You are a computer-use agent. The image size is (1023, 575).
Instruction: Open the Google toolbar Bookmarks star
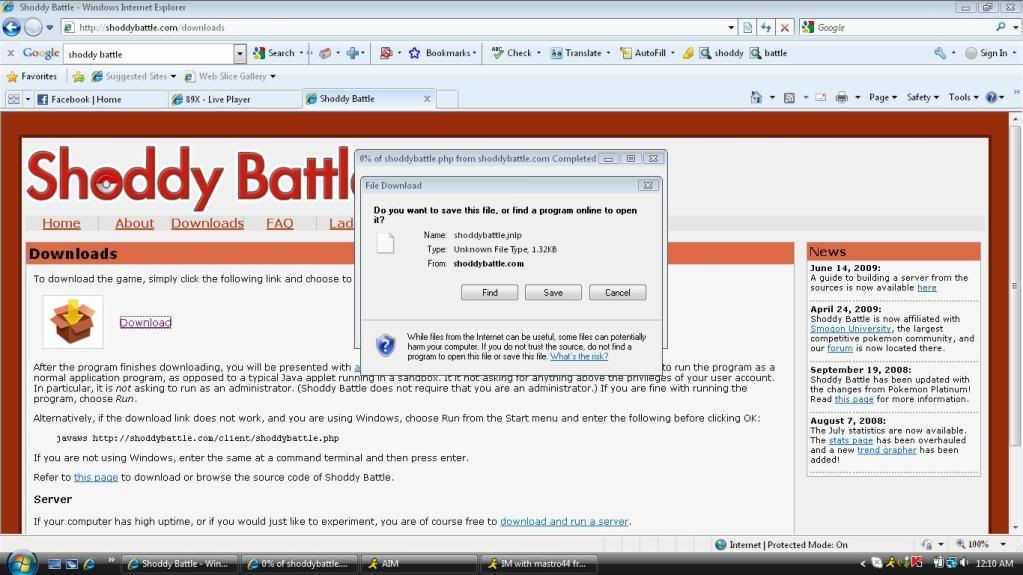tap(442, 53)
